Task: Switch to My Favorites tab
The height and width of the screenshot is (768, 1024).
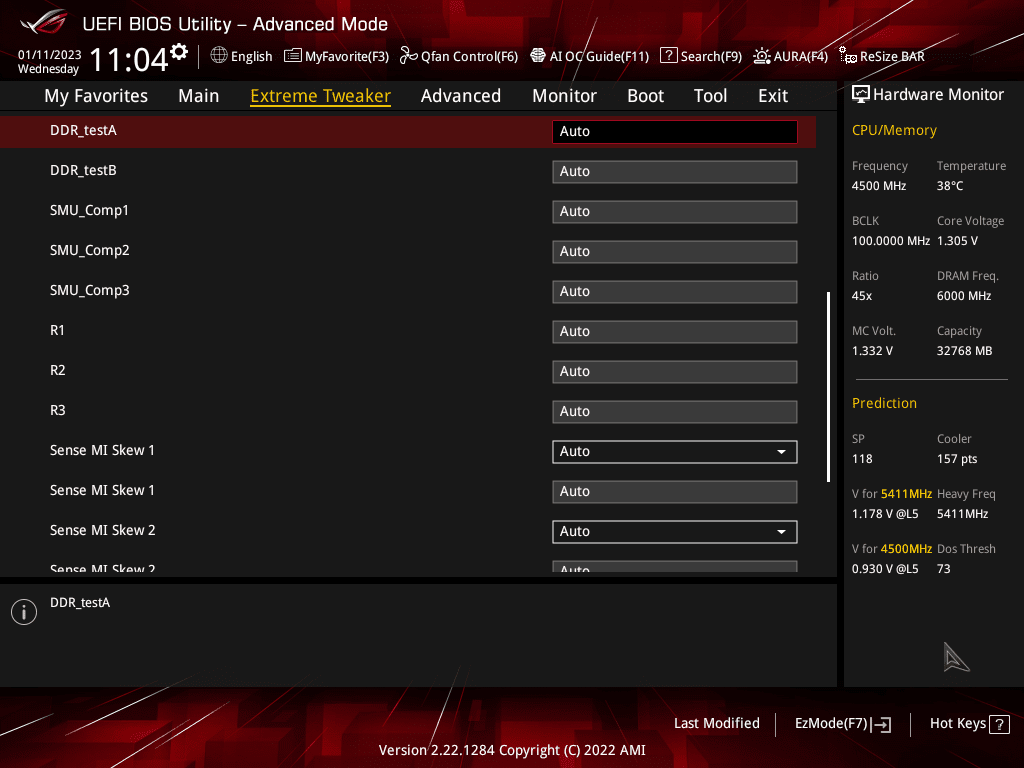Action: pos(96,96)
